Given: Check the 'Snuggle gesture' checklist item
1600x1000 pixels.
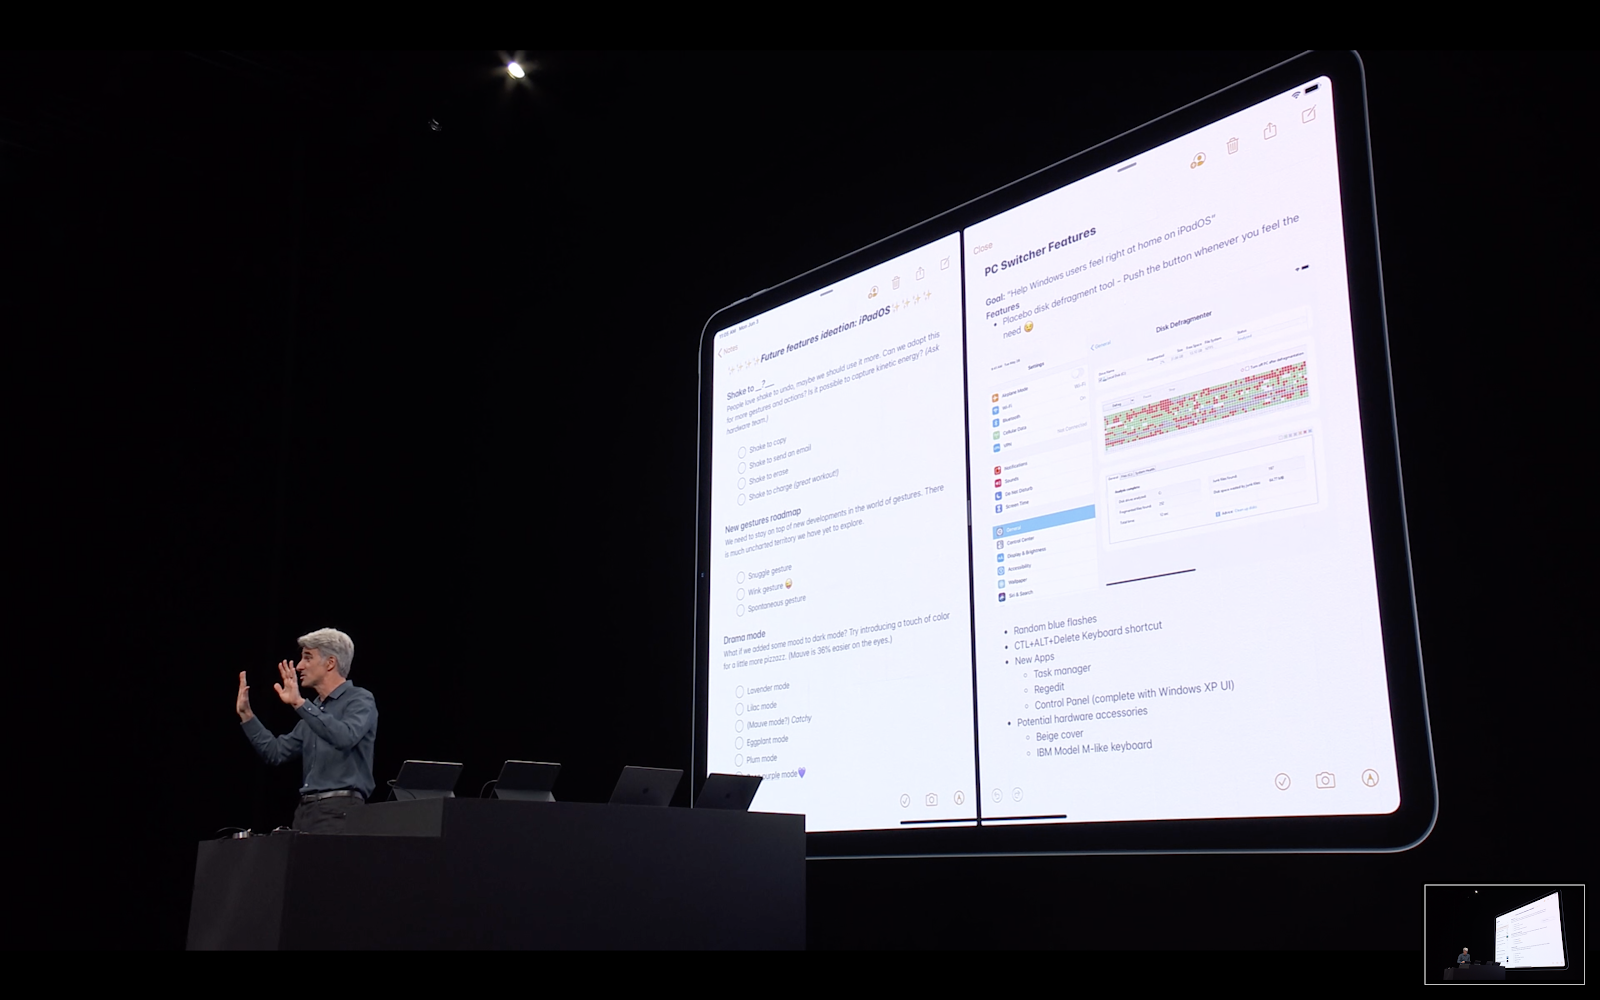Looking at the screenshot, I should pyautogui.click(x=741, y=578).
